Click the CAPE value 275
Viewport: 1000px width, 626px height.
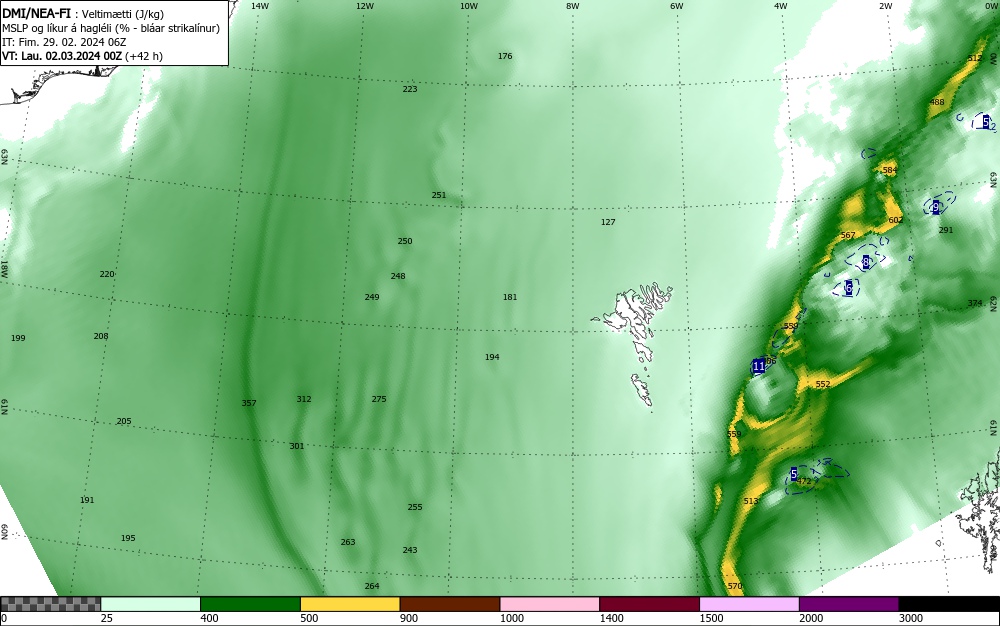(x=379, y=399)
